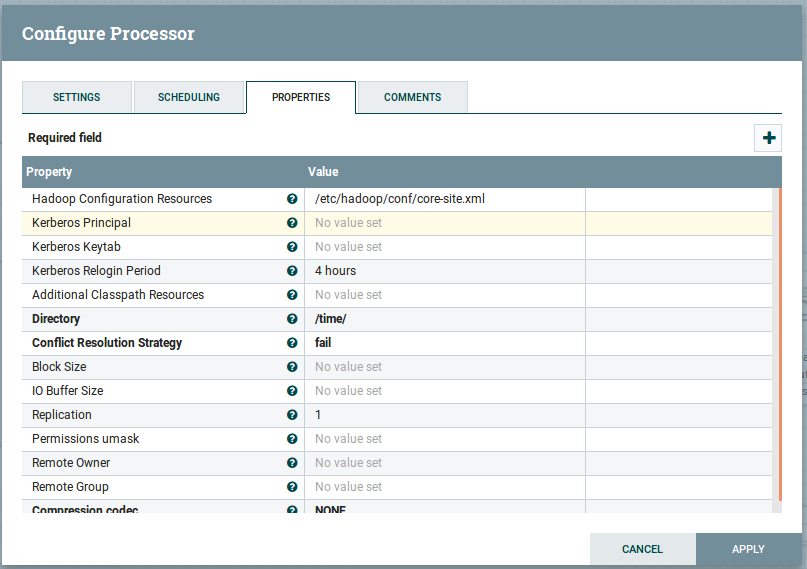The image size is (807, 569).
Task: Edit Hadoop Configuration Resources path value
Action: [x=444, y=199]
